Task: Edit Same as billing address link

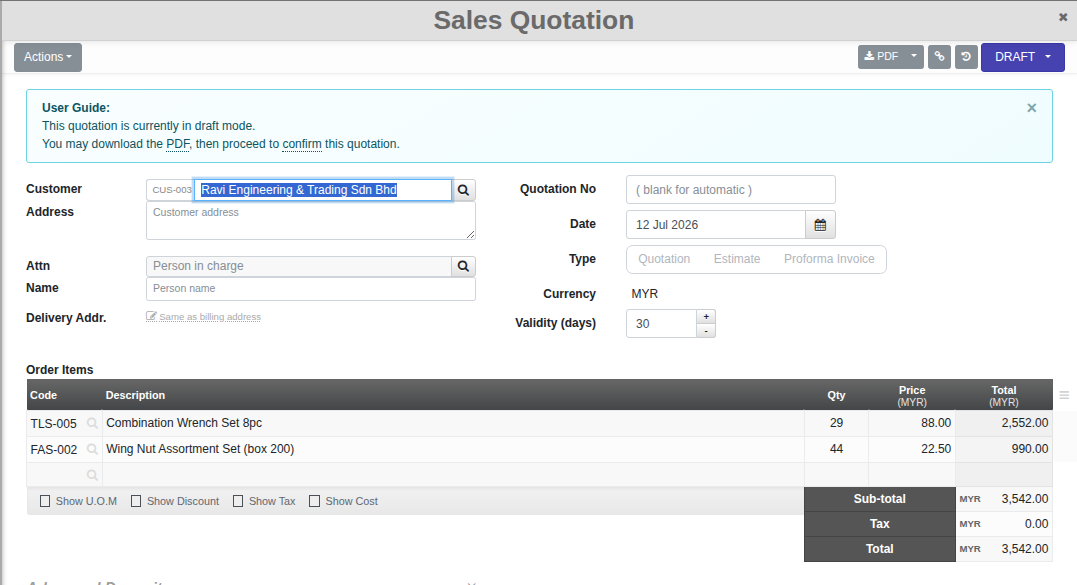Action: tap(203, 317)
